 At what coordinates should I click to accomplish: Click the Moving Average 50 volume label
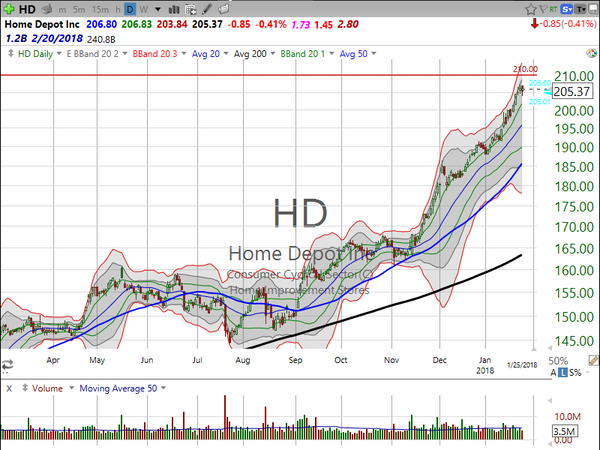pyautogui.click(x=118, y=388)
